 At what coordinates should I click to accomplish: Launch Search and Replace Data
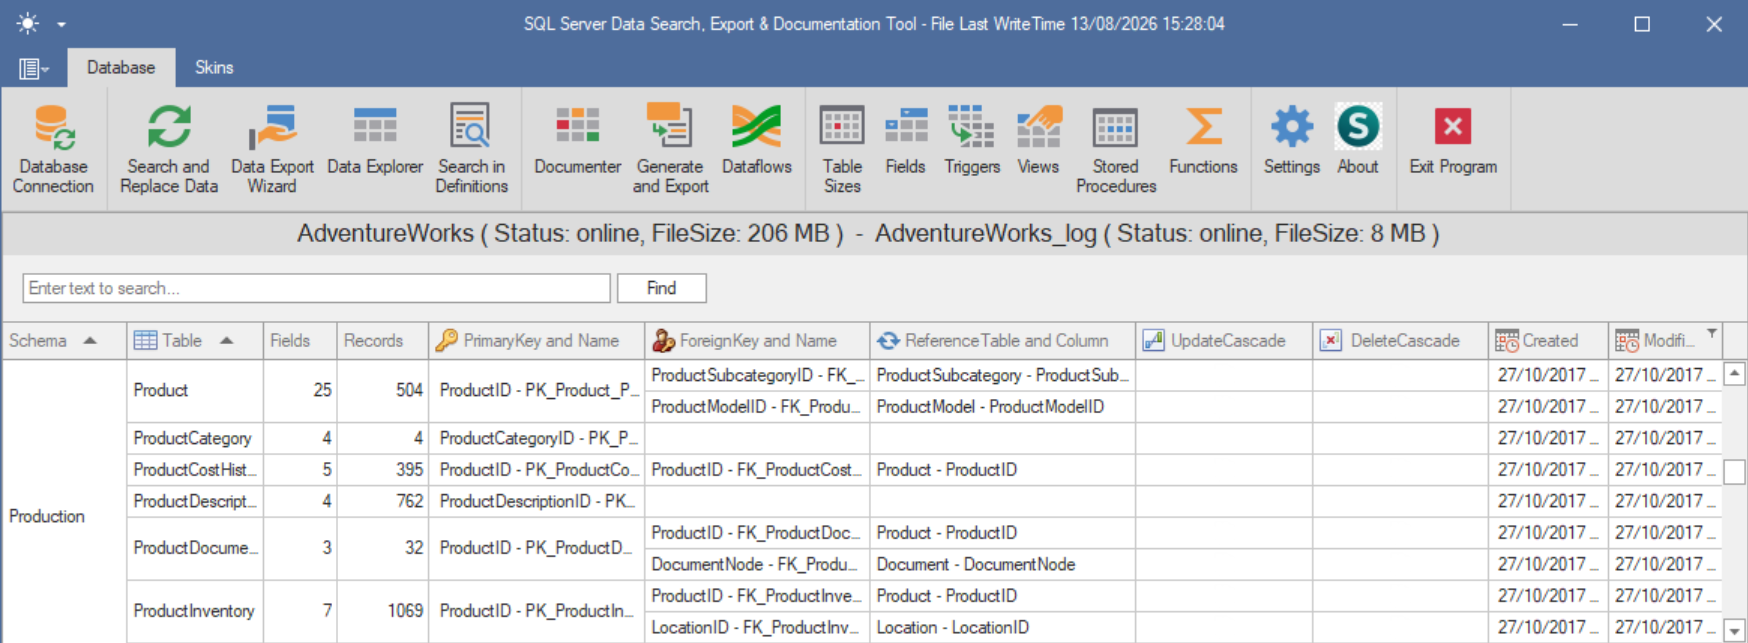point(168,149)
